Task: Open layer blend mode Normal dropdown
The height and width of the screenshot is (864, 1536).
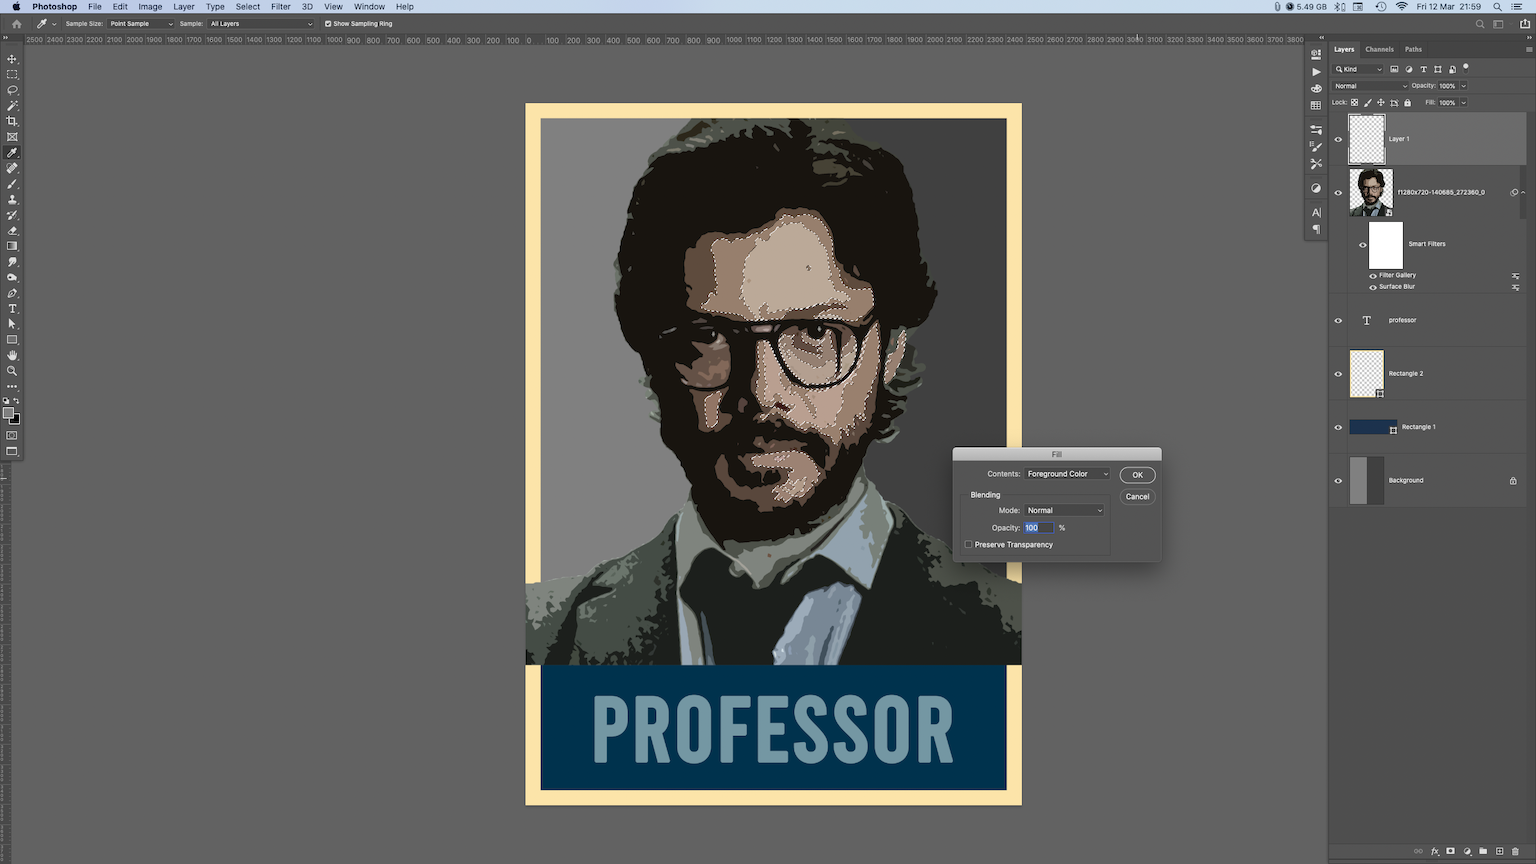Action: 1371,86
